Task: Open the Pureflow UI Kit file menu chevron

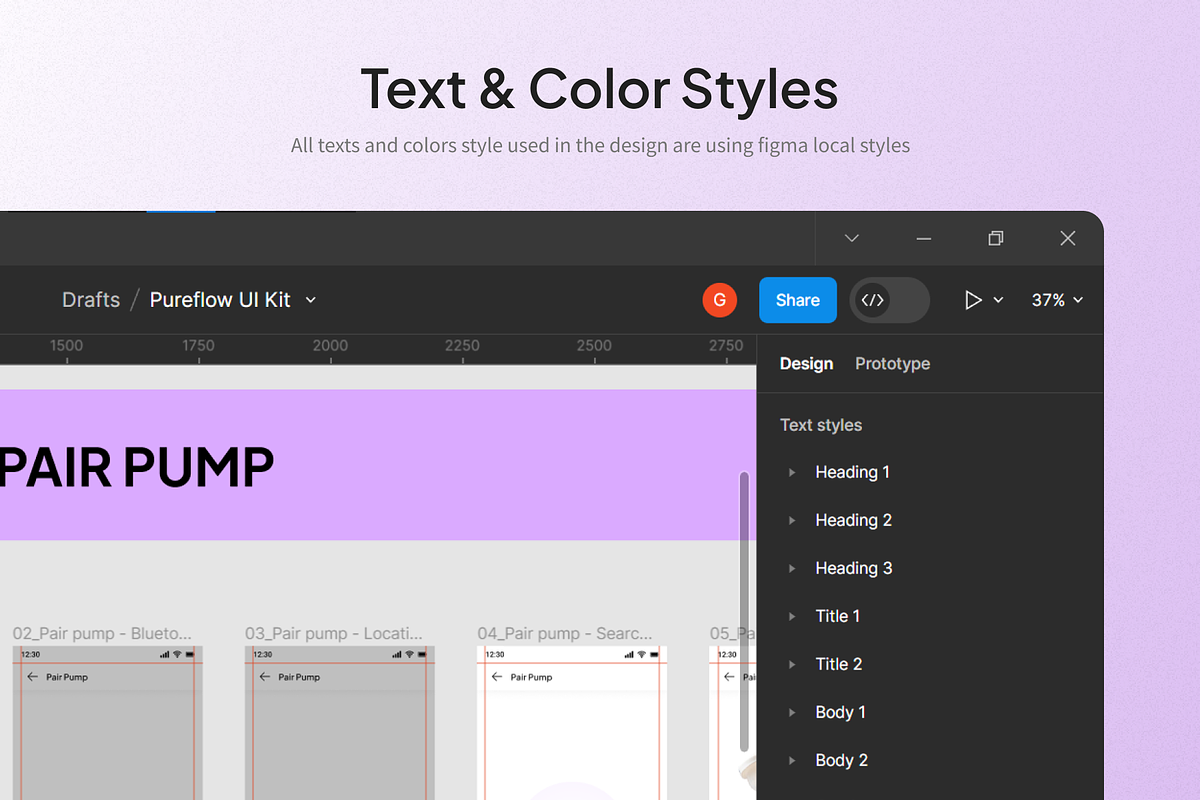Action: pos(310,300)
